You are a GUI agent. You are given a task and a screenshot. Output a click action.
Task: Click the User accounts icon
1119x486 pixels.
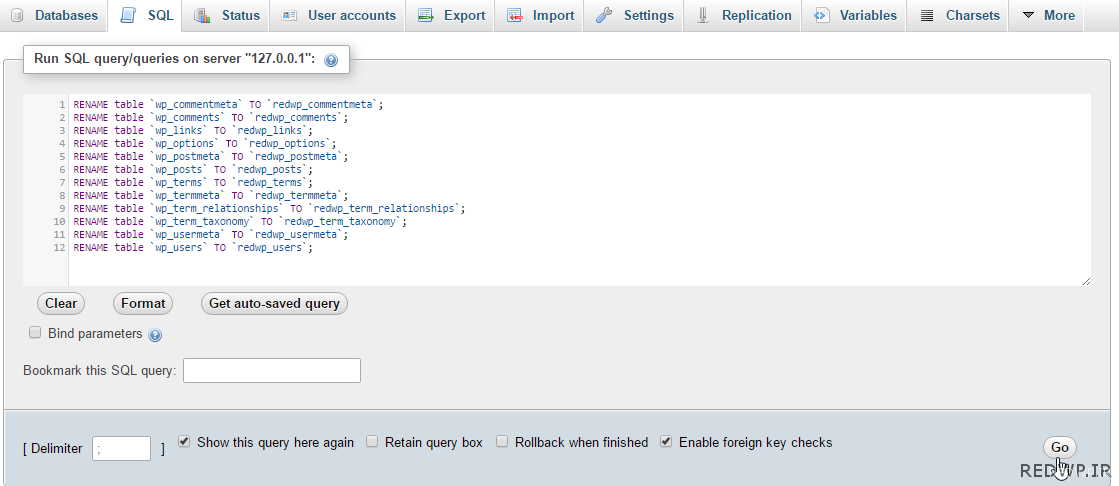289,16
